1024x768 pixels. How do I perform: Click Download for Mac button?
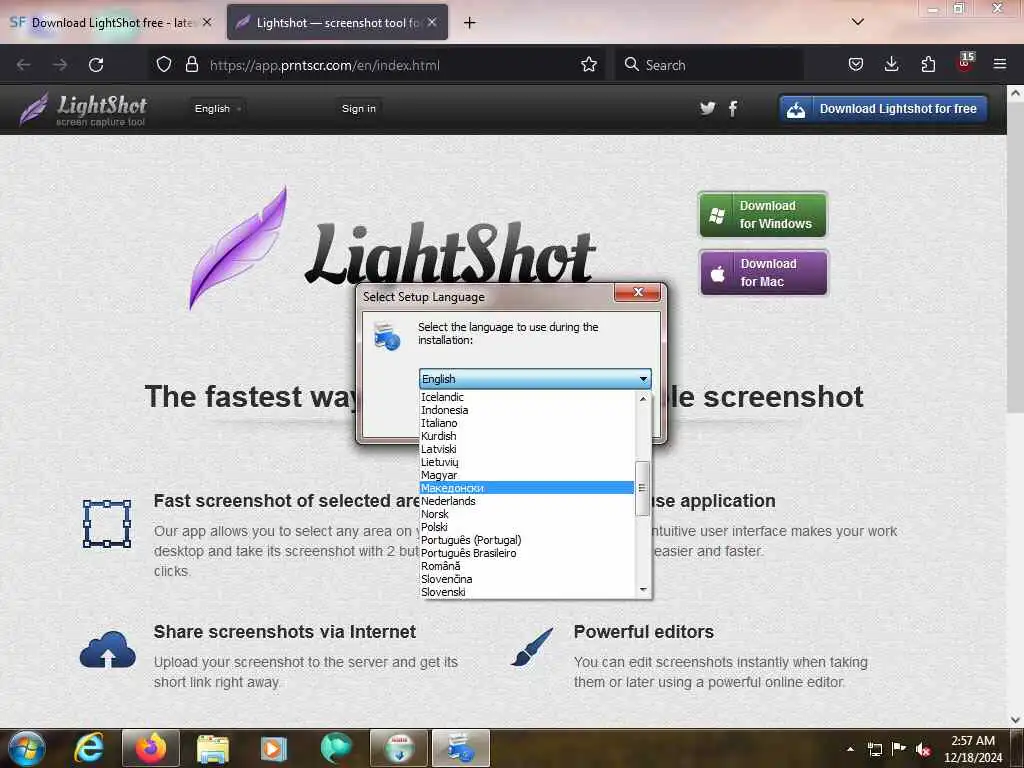click(763, 273)
